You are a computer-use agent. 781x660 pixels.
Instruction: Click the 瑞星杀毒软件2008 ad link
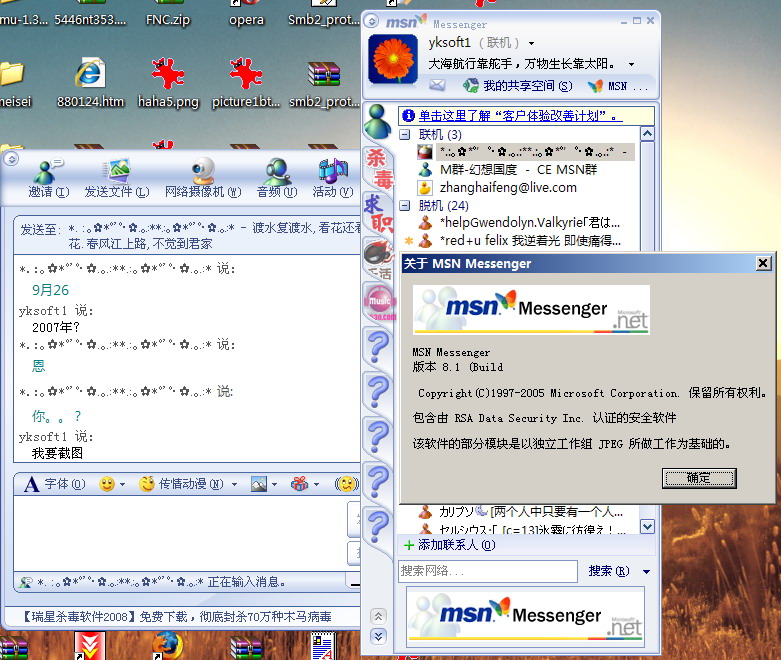click(176, 617)
